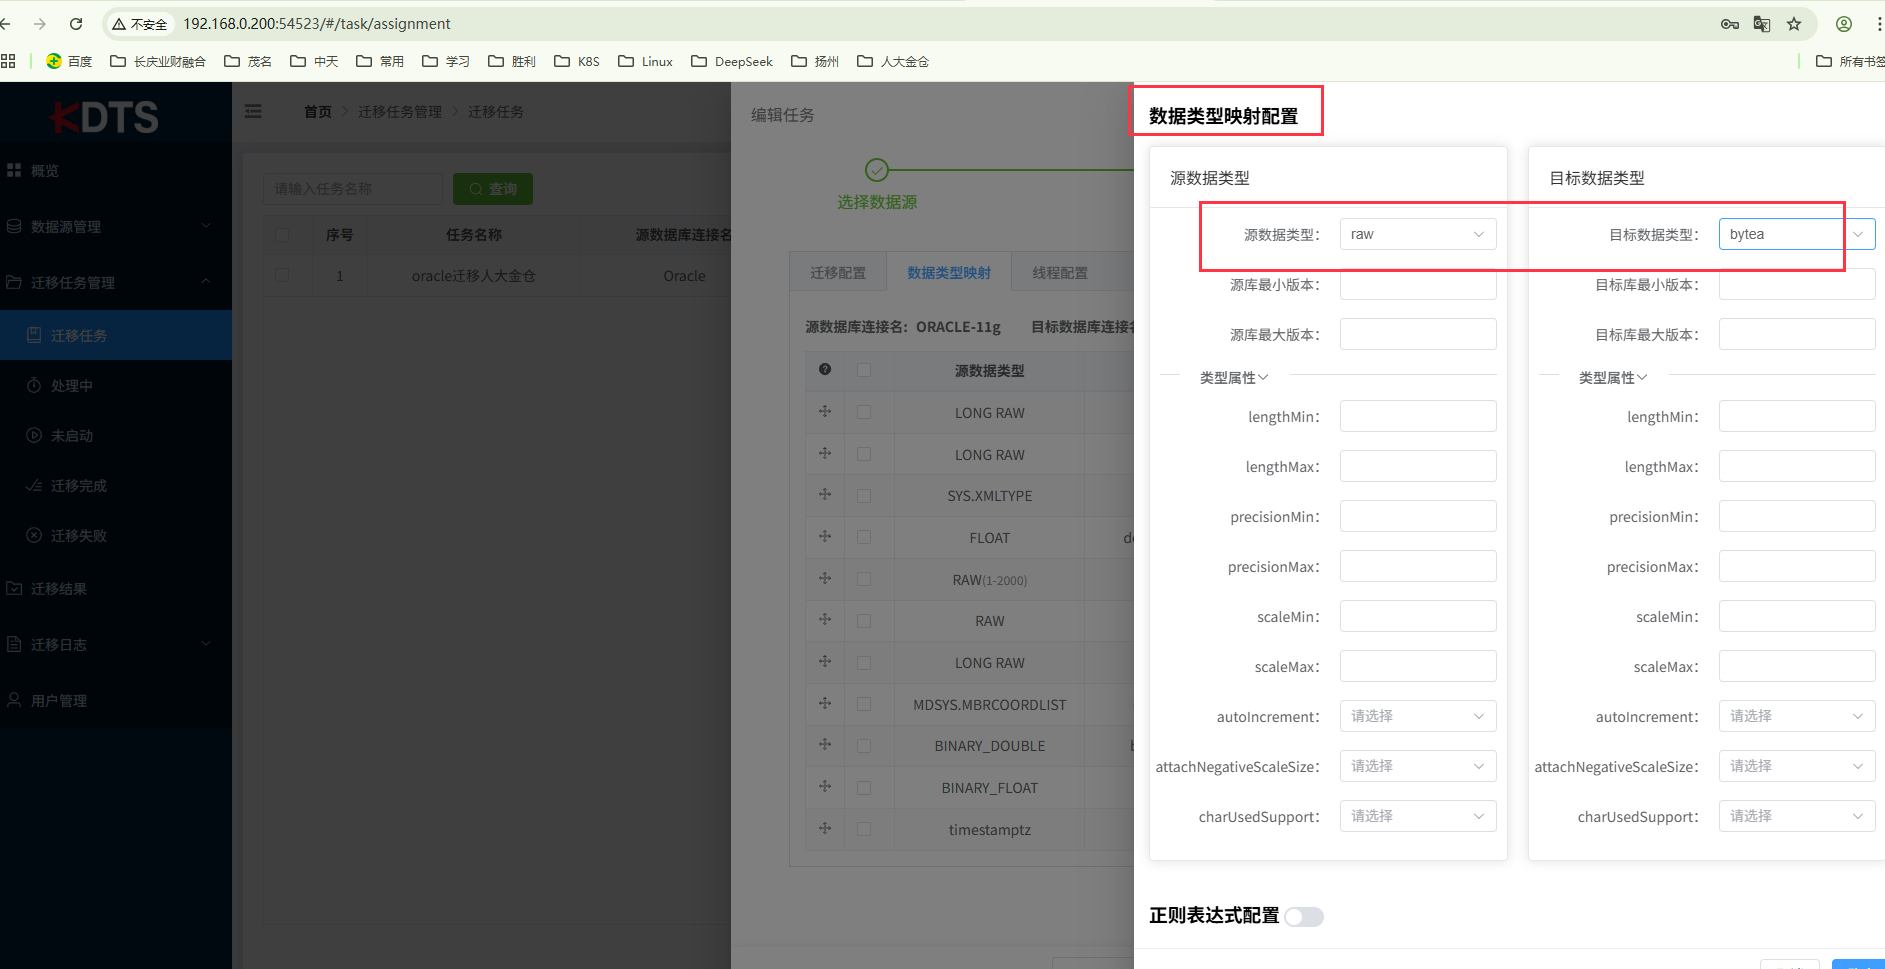Open the apps grid icon in bookmarks bar

(x=8, y=61)
